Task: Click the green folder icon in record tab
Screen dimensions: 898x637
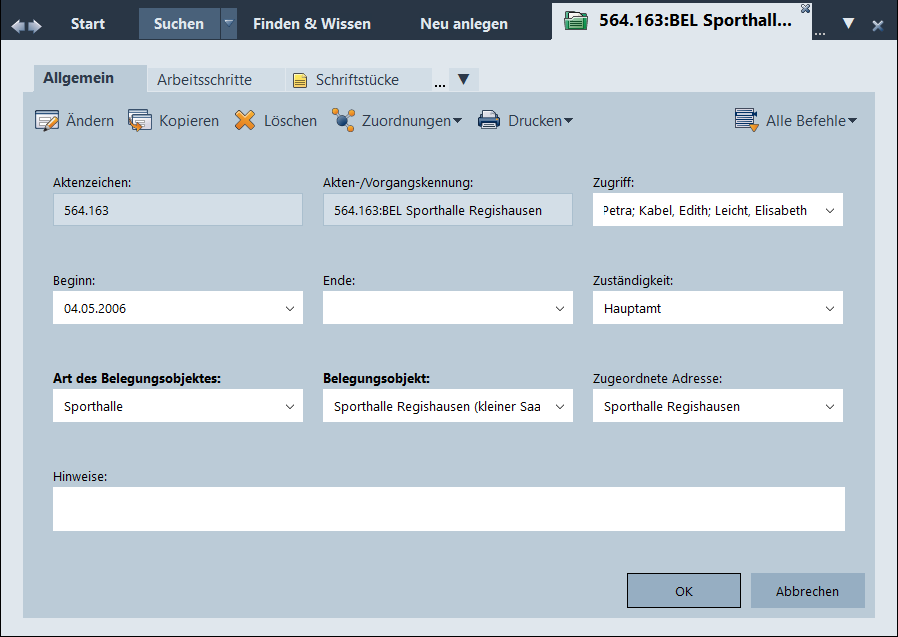Action: click(576, 22)
